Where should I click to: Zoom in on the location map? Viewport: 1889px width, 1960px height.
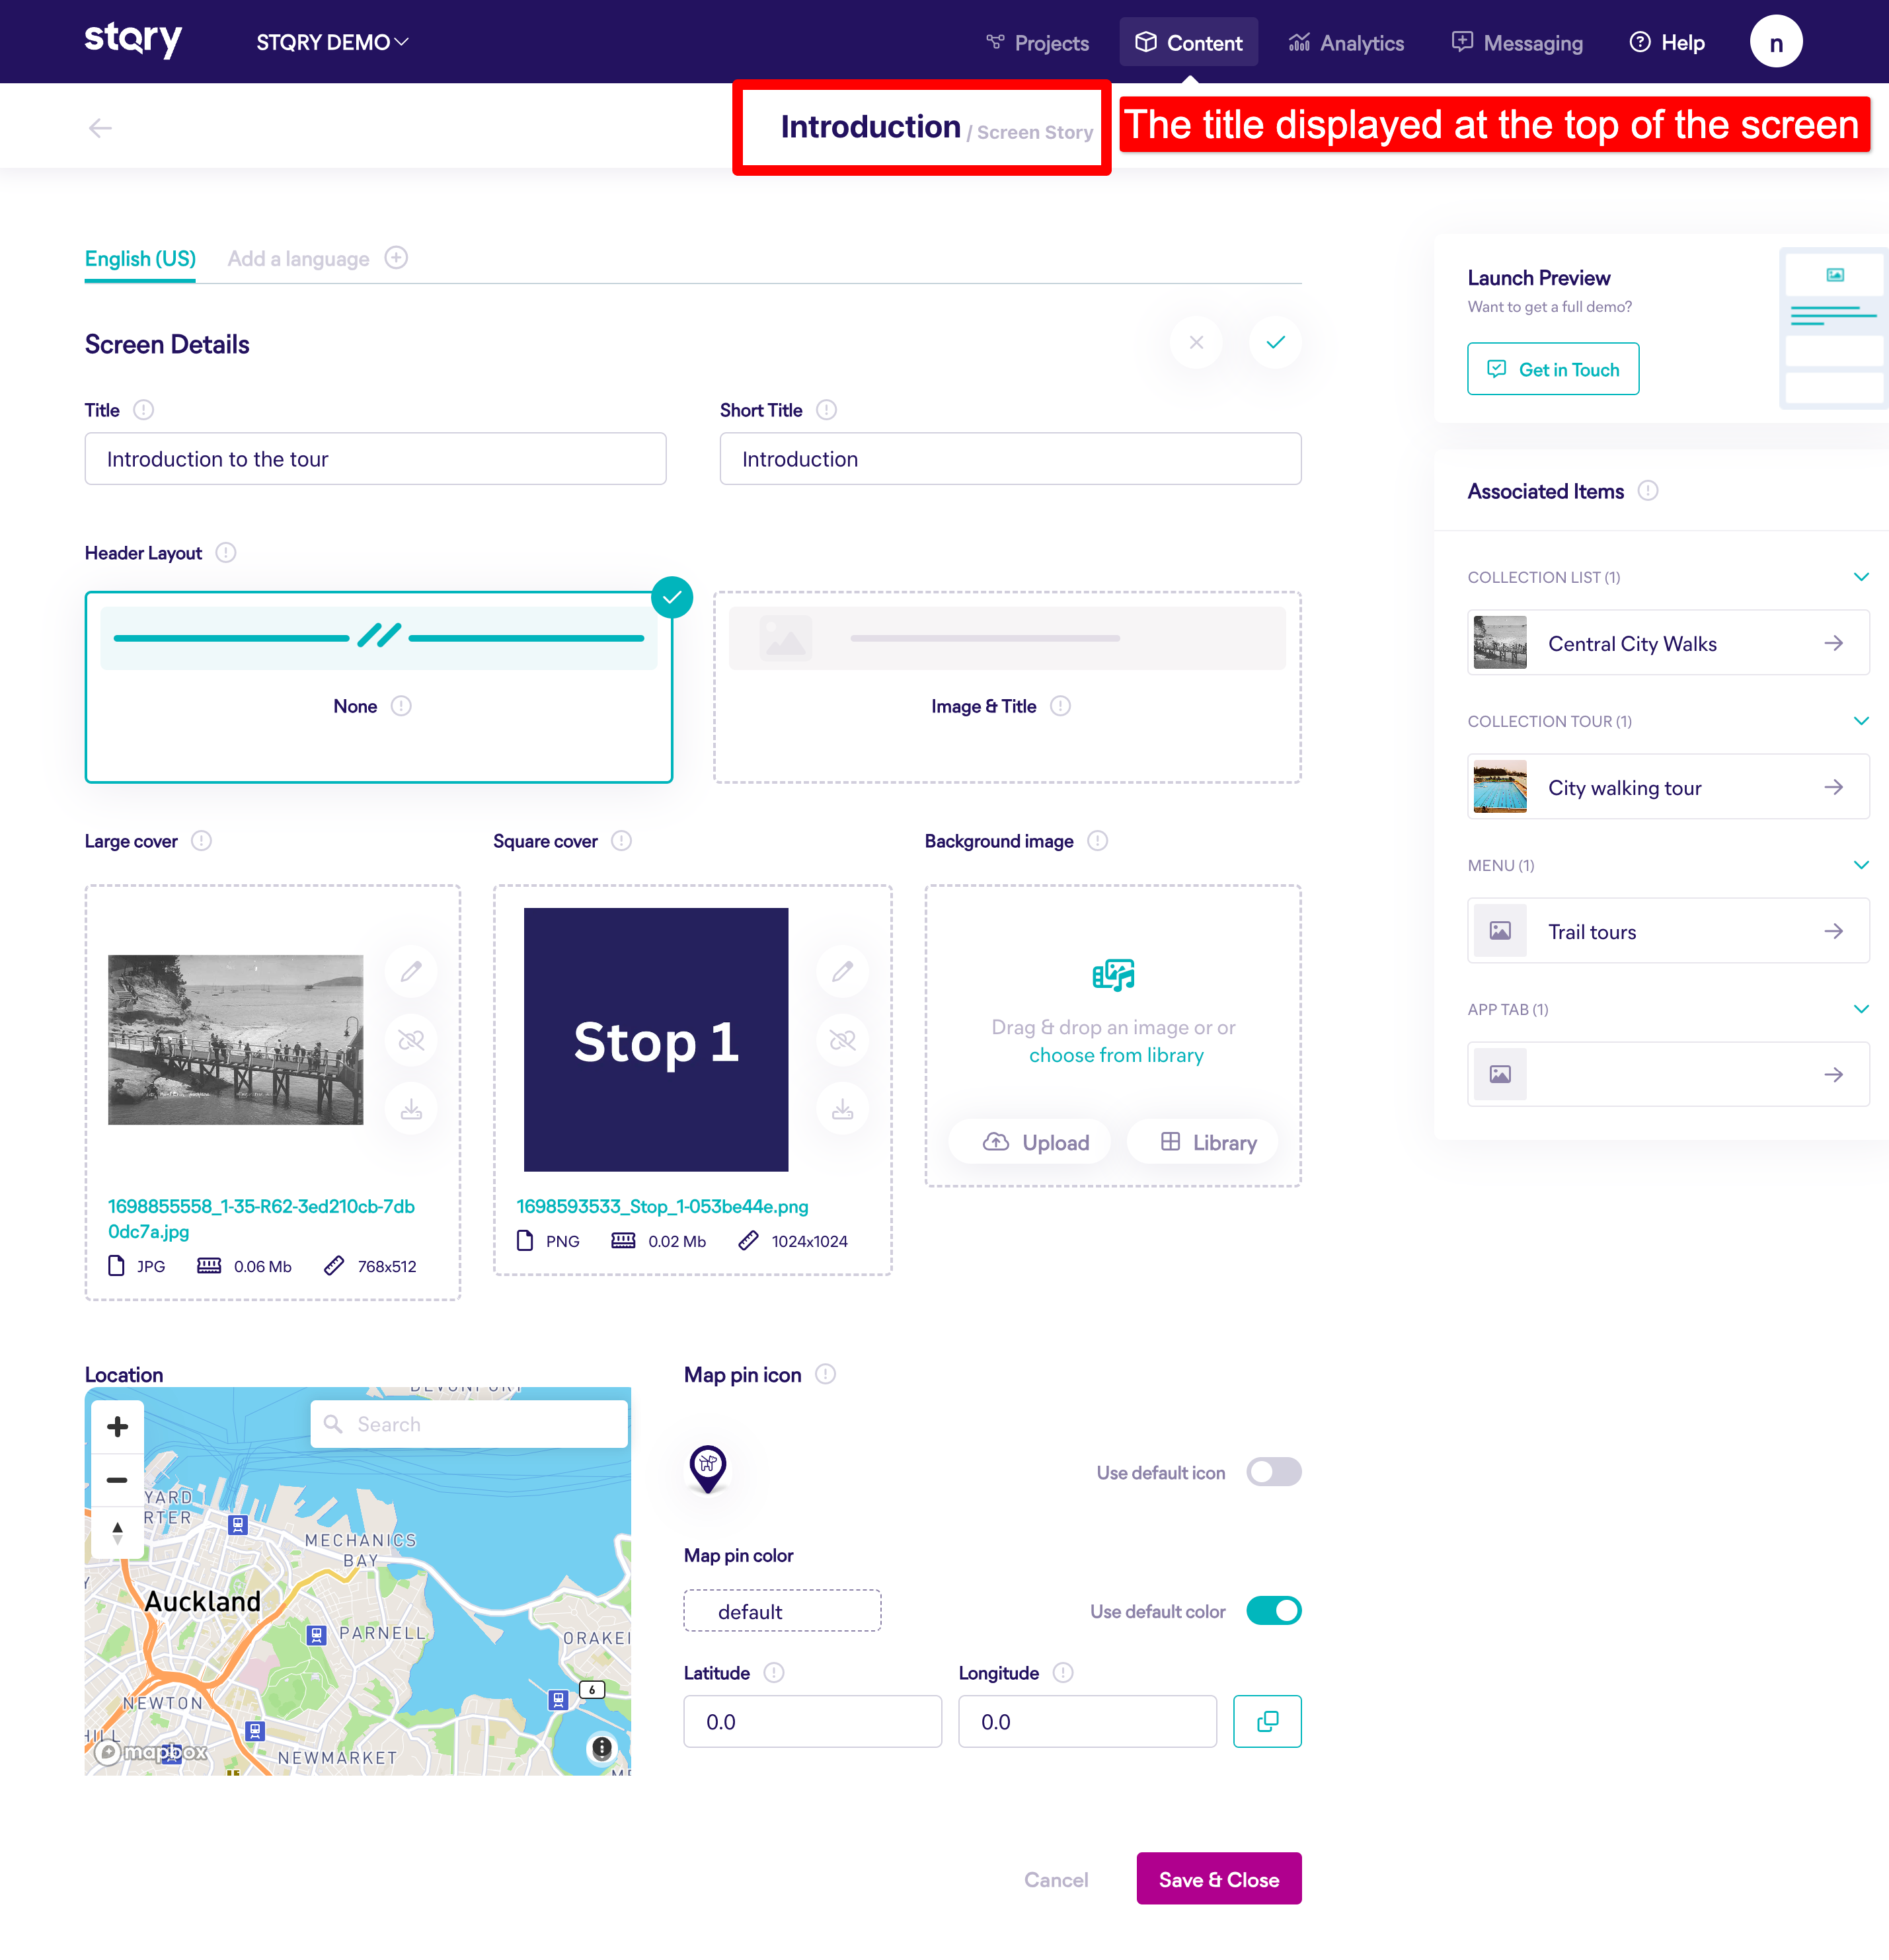point(117,1427)
